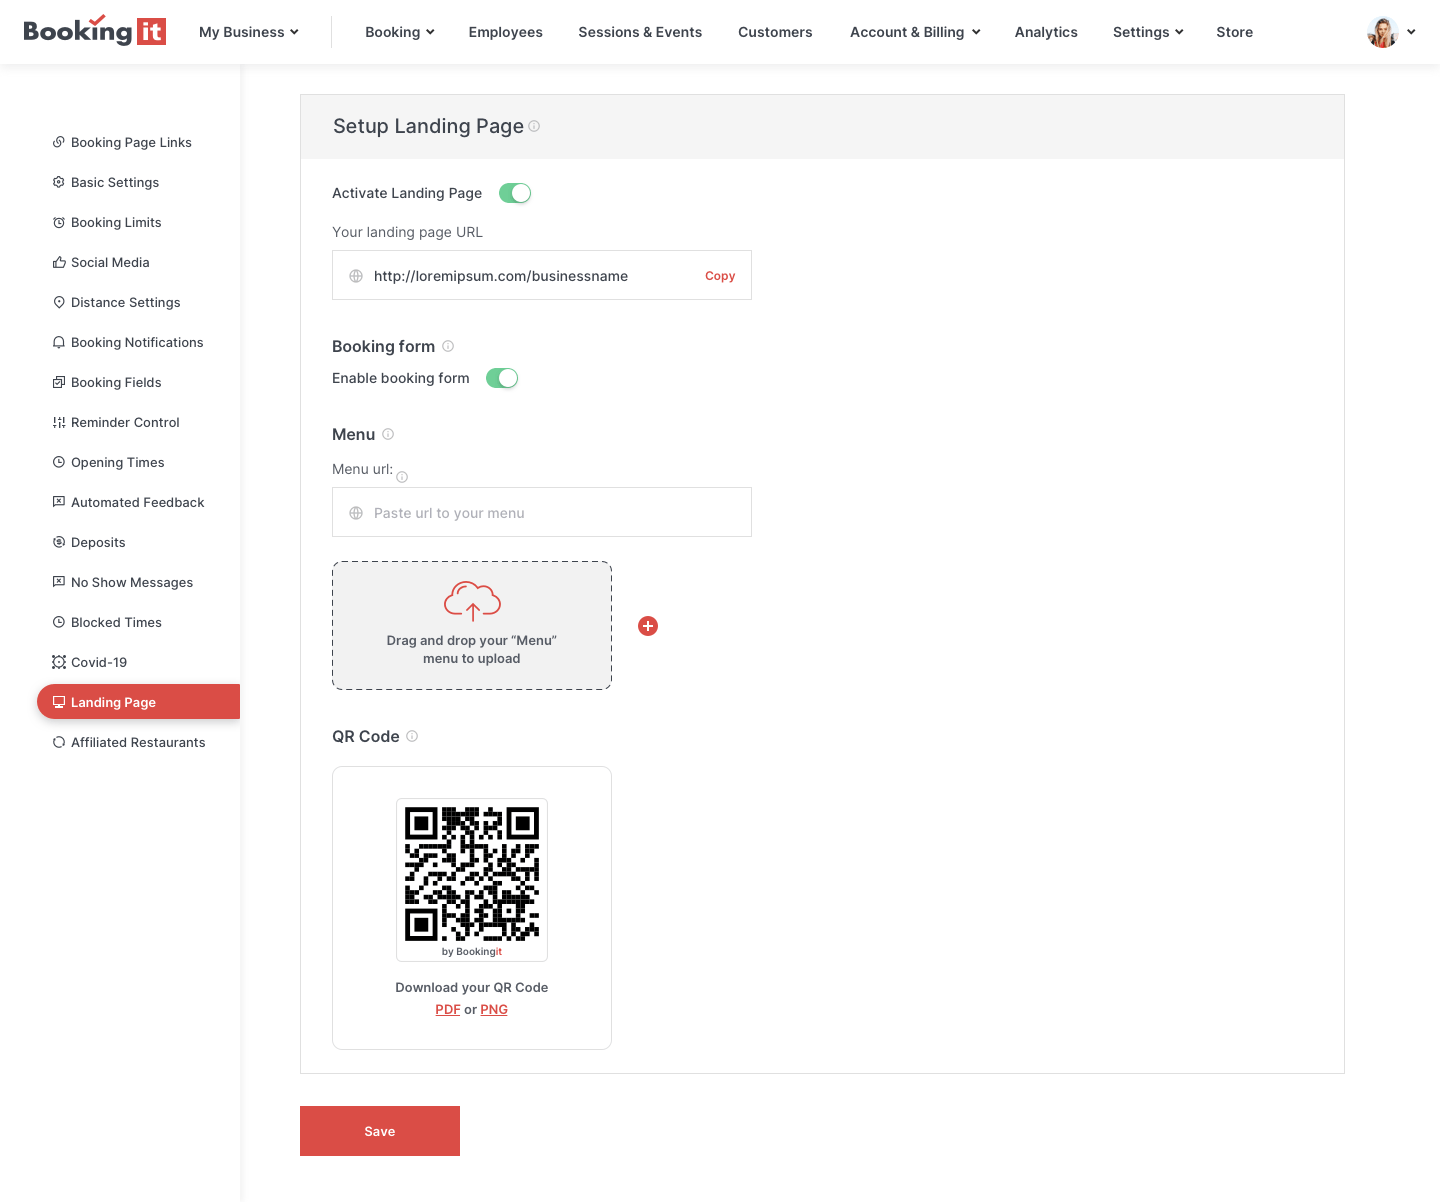
Task: Expand the Booking menu dropdown
Action: point(400,32)
